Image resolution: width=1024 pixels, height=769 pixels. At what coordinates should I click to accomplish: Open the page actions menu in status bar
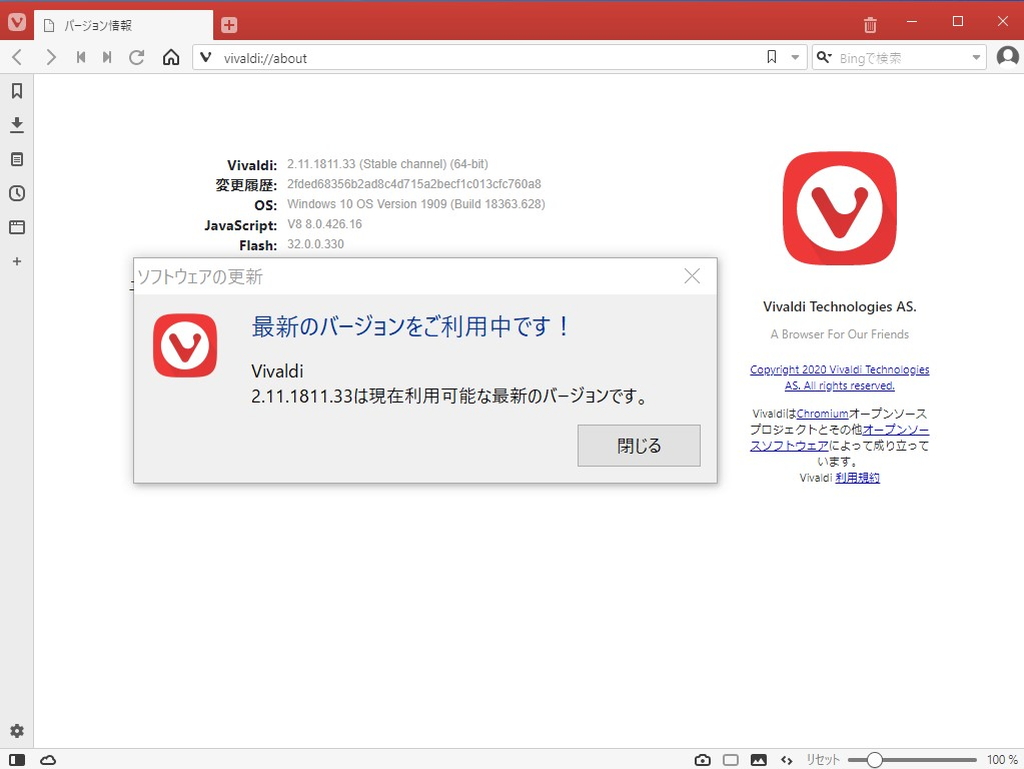point(787,760)
